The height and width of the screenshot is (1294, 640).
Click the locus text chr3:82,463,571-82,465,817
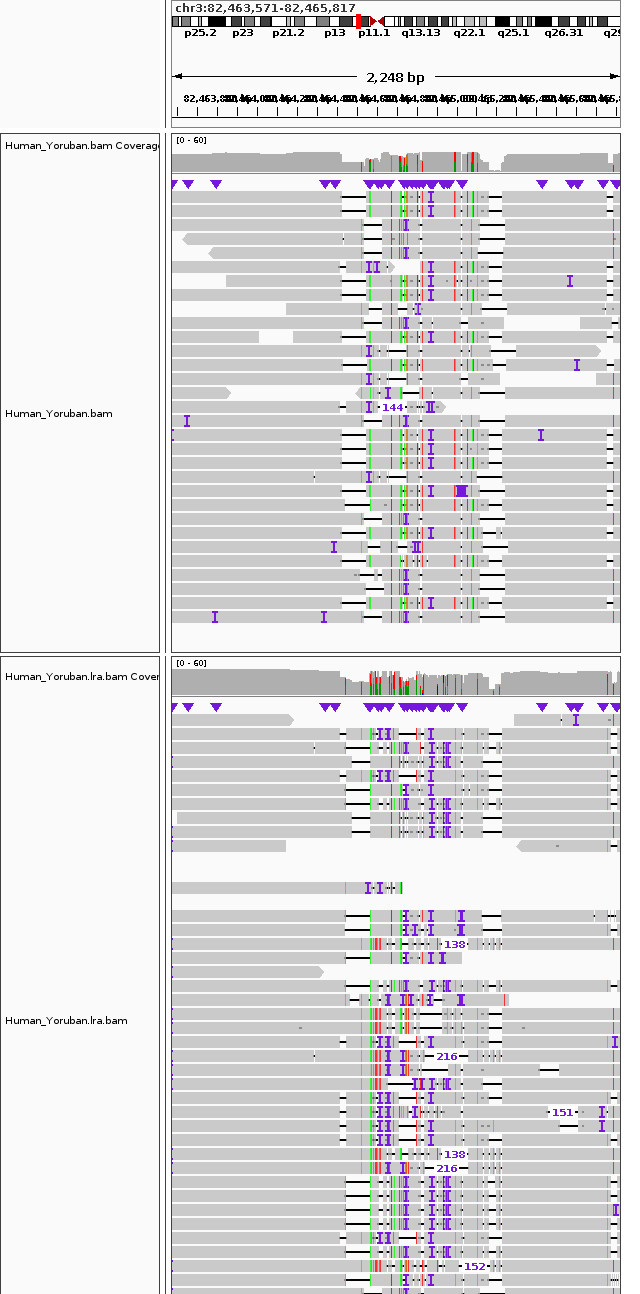(x=265, y=7)
